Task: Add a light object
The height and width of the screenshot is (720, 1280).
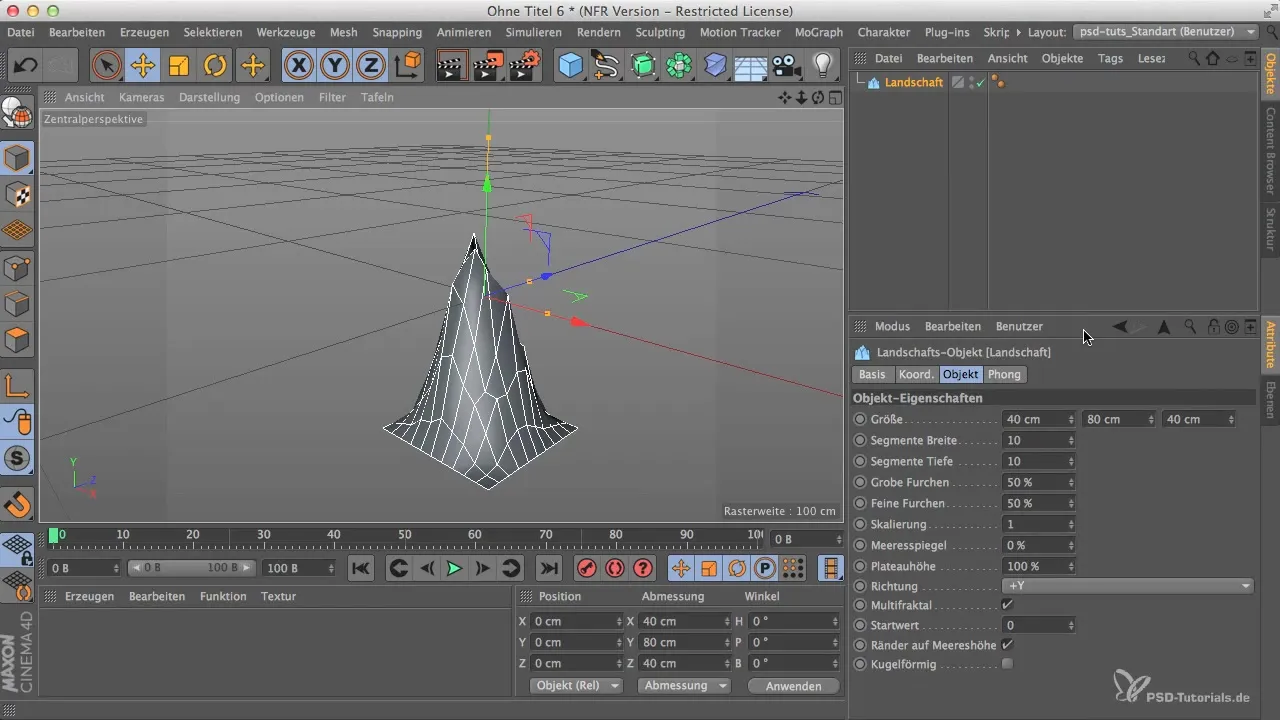Action: tap(823, 66)
